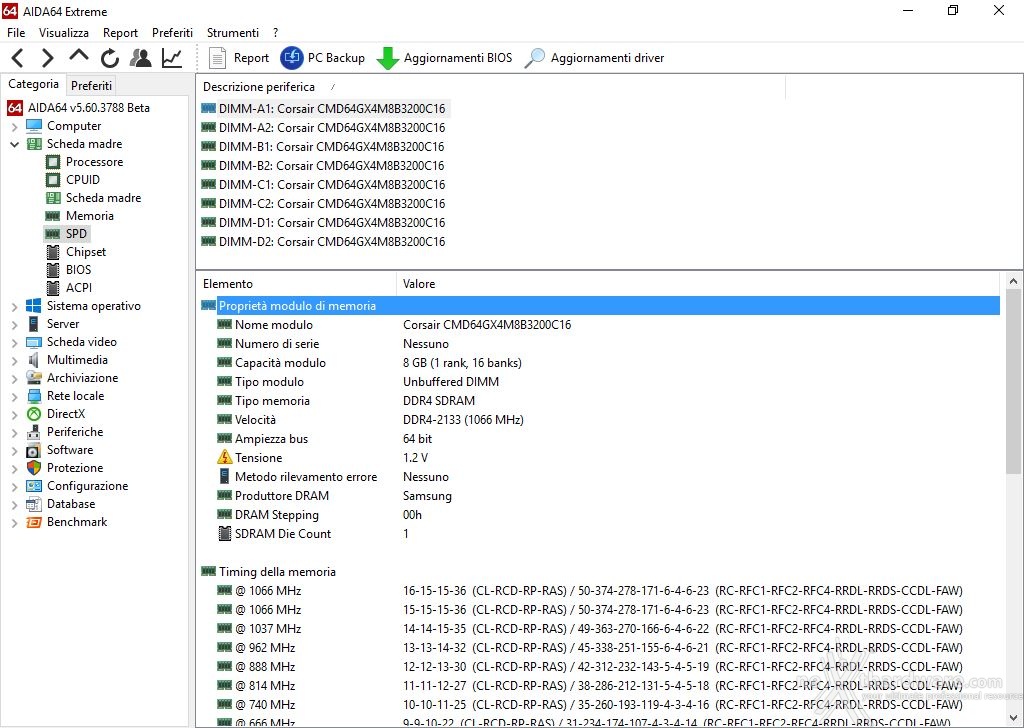This screenshot has height=728, width=1024.
Task: Launch PC Backup from the toolbar
Action: tap(323, 58)
